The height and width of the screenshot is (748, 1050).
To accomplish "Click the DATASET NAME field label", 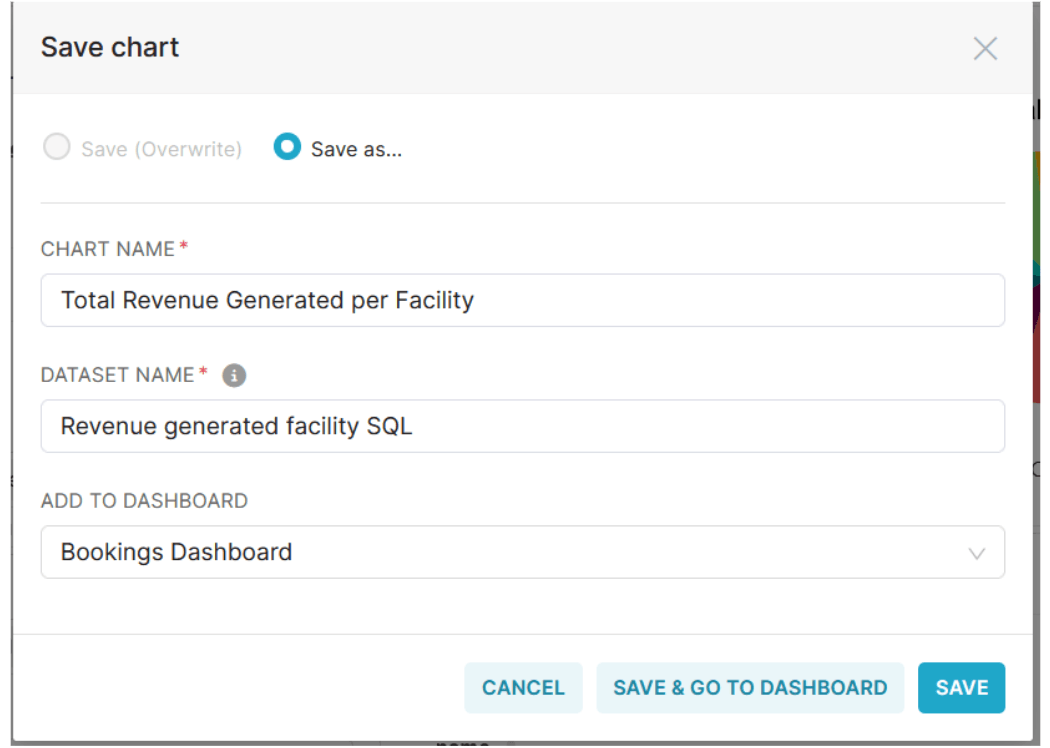I will (117, 375).
